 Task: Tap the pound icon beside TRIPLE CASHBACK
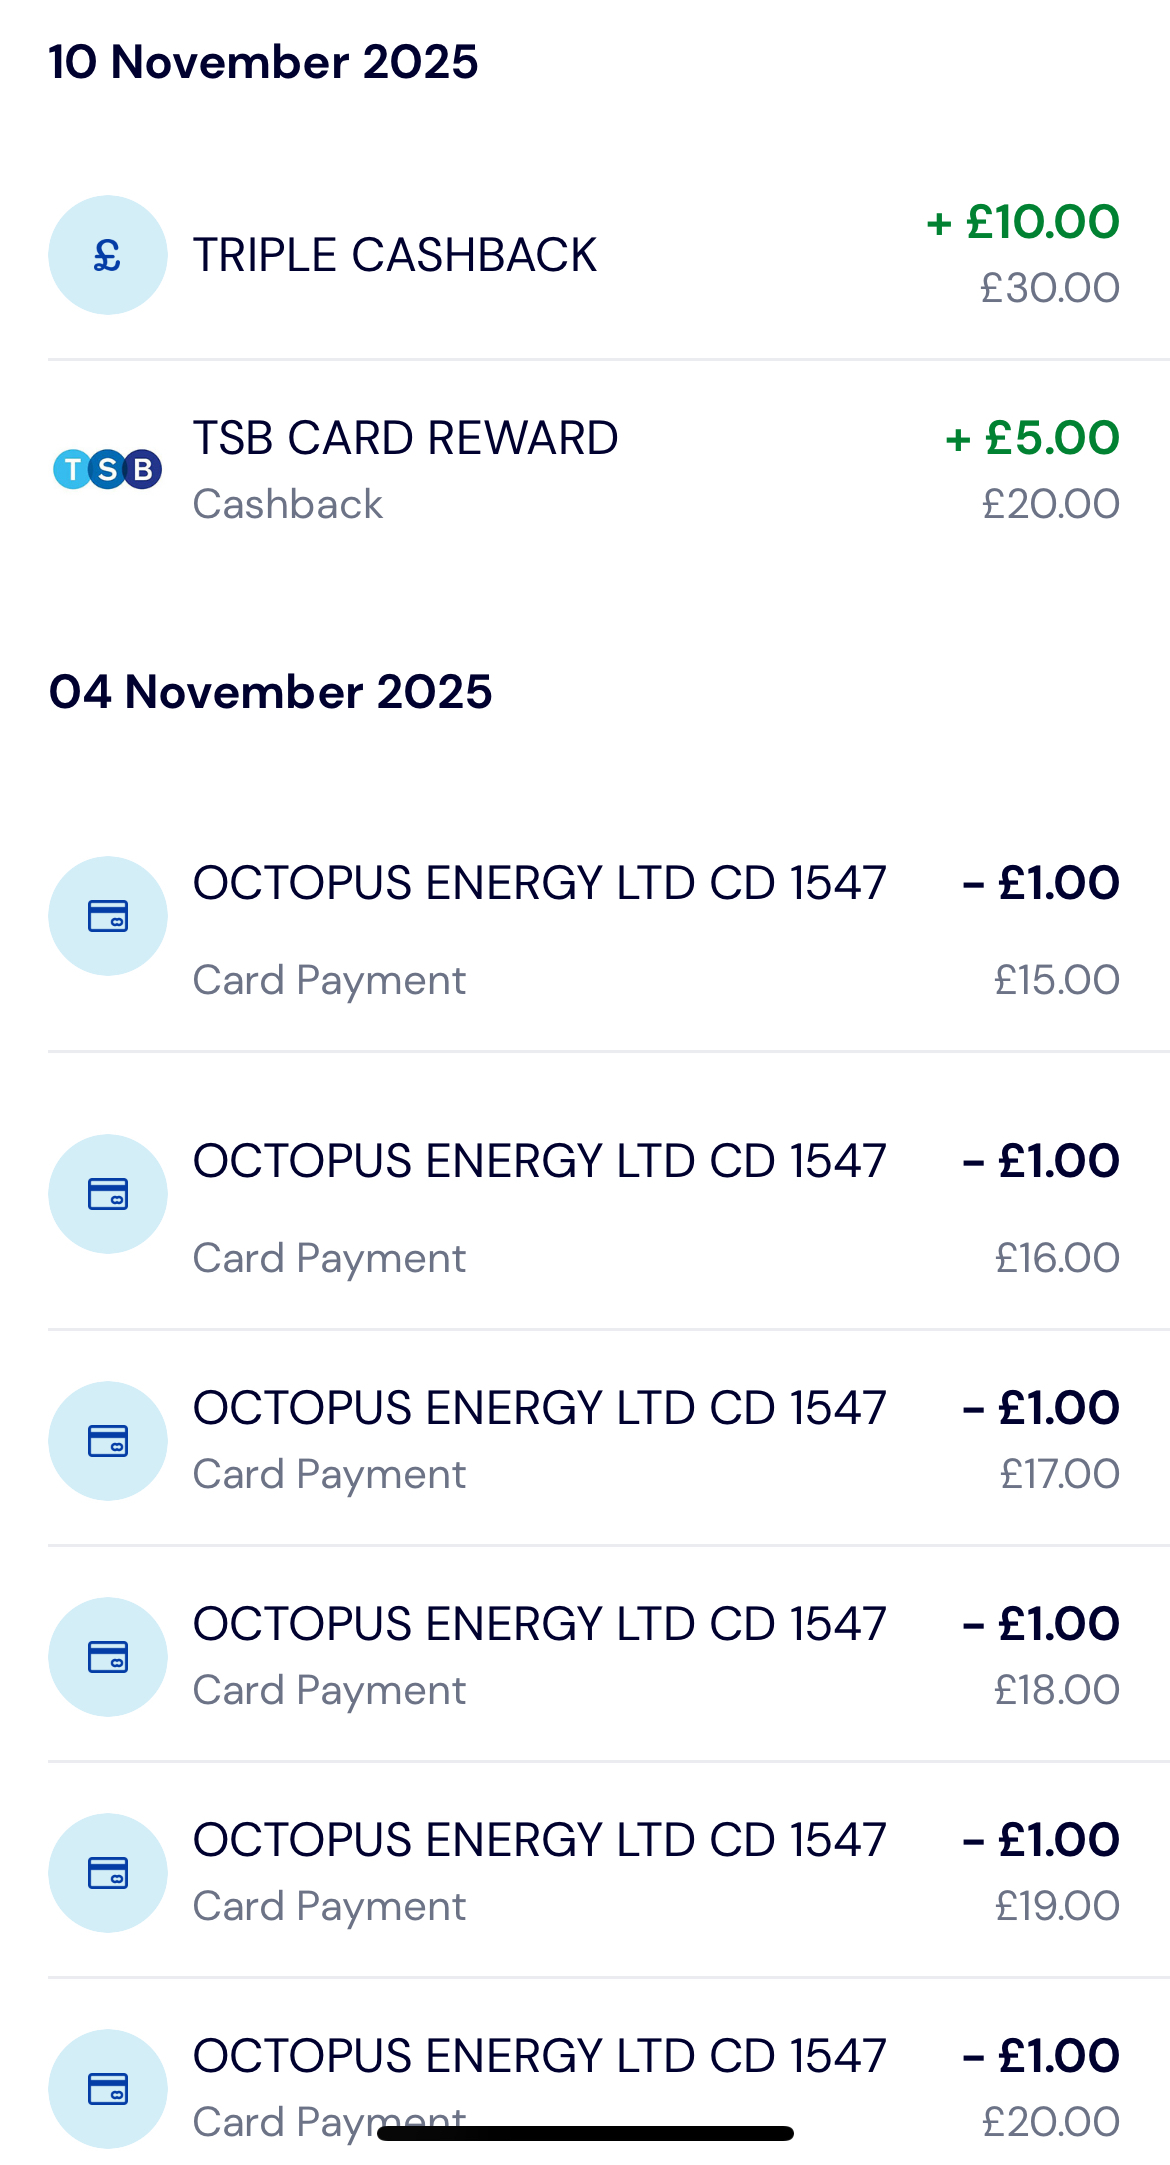coord(107,255)
